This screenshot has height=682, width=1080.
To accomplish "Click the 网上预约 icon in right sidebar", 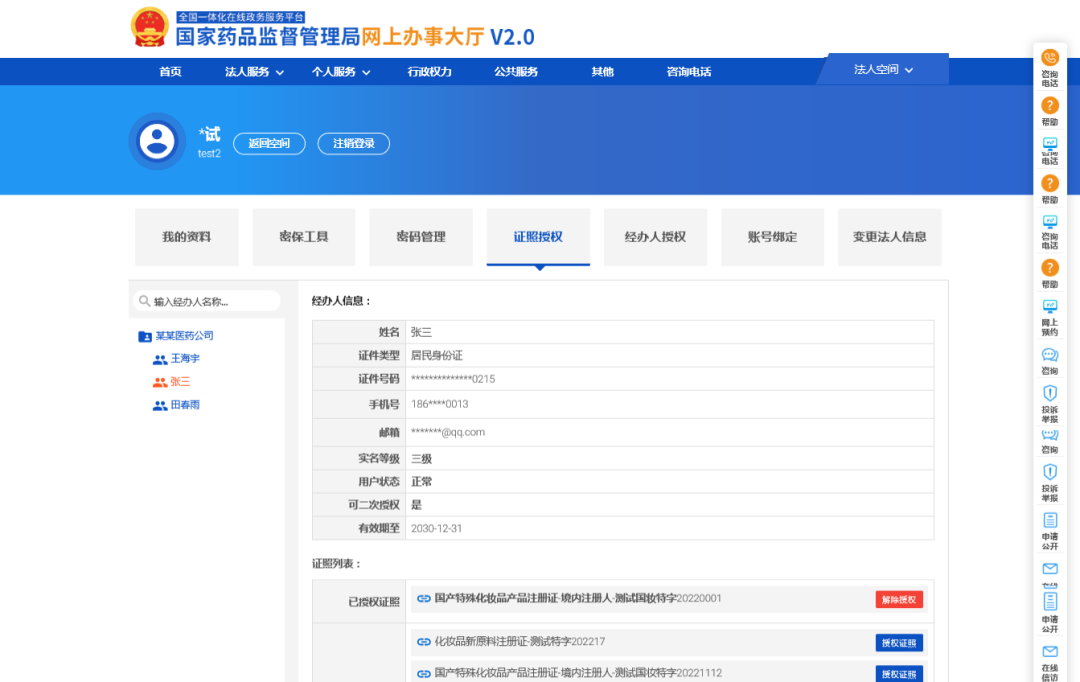I will pyautogui.click(x=1049, y=307).
